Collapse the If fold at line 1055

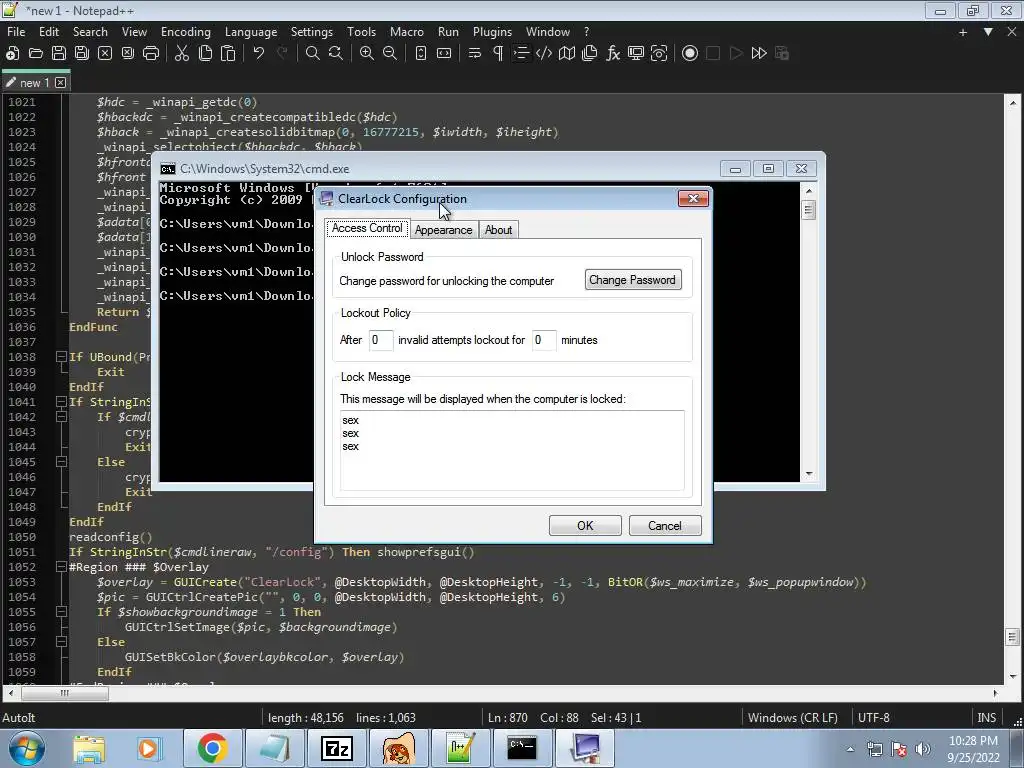click(x=61, y=612)
